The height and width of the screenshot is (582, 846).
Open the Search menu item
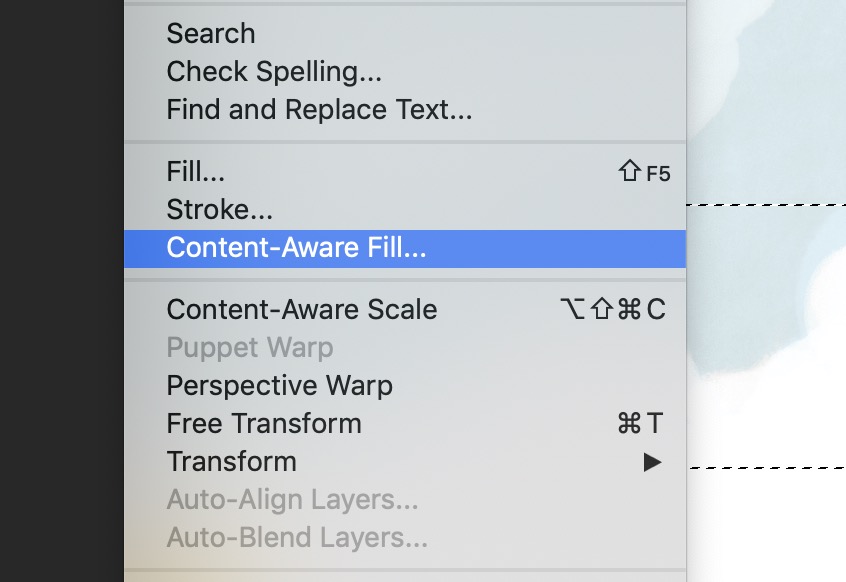click(405, 33)
